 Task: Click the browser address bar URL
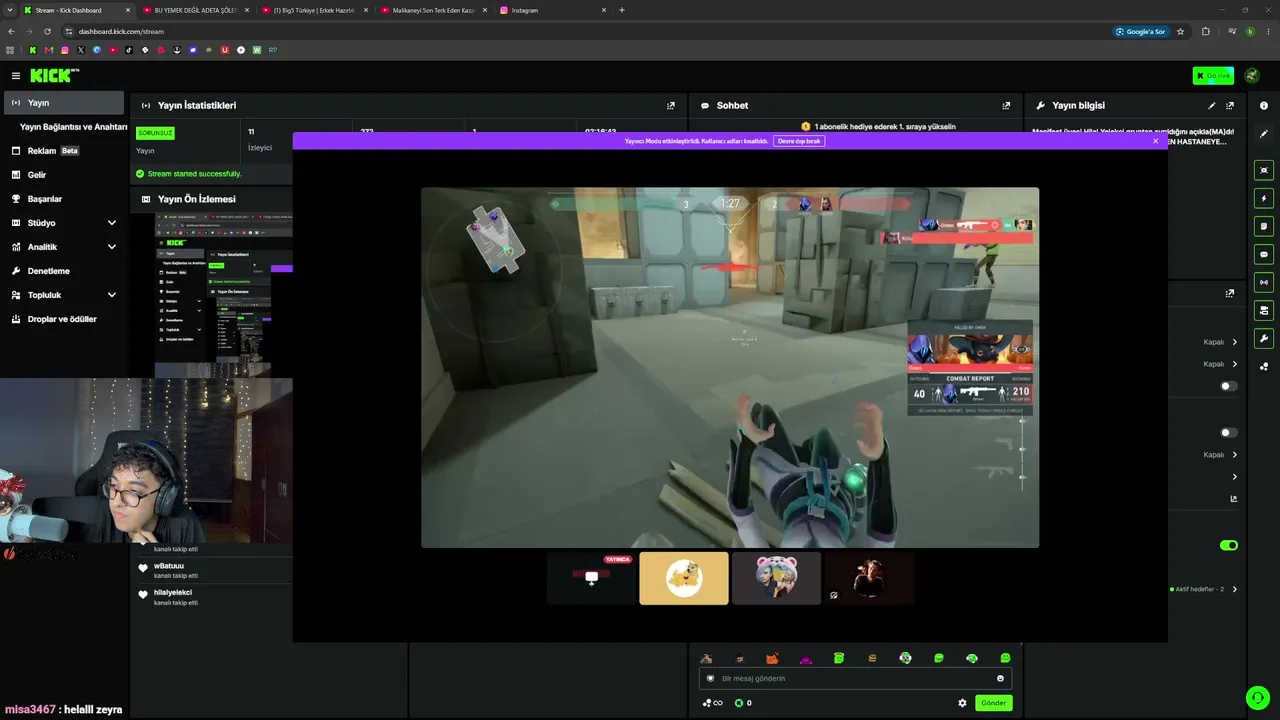pos(121,31)
